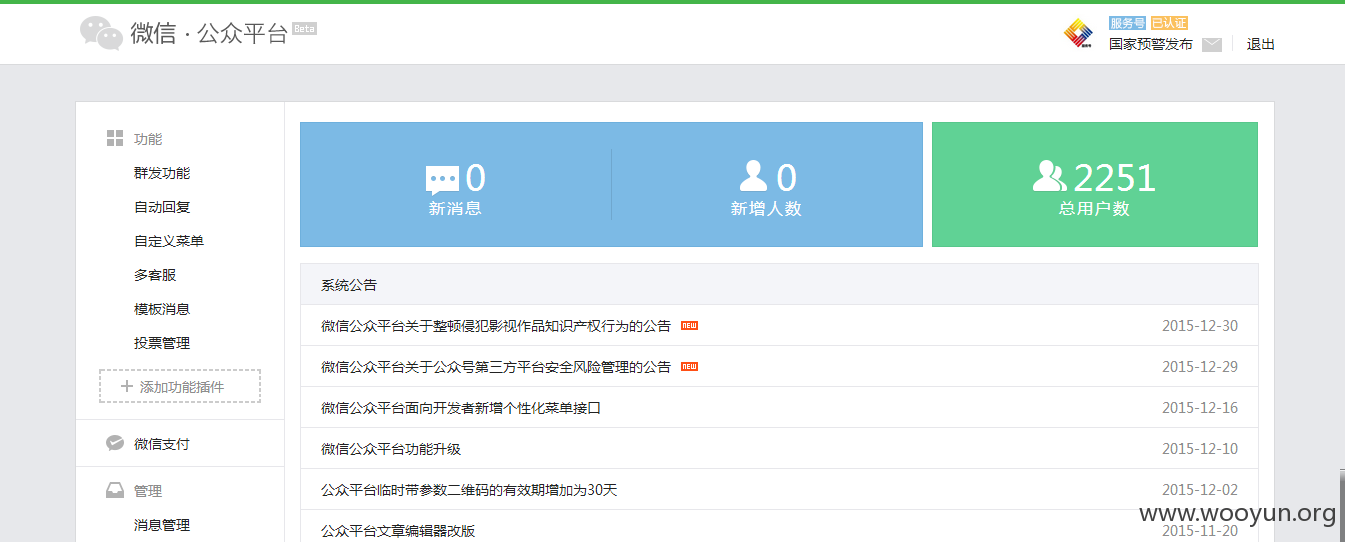
Task: Click 退出 to log out
Action: (1261, 44)
